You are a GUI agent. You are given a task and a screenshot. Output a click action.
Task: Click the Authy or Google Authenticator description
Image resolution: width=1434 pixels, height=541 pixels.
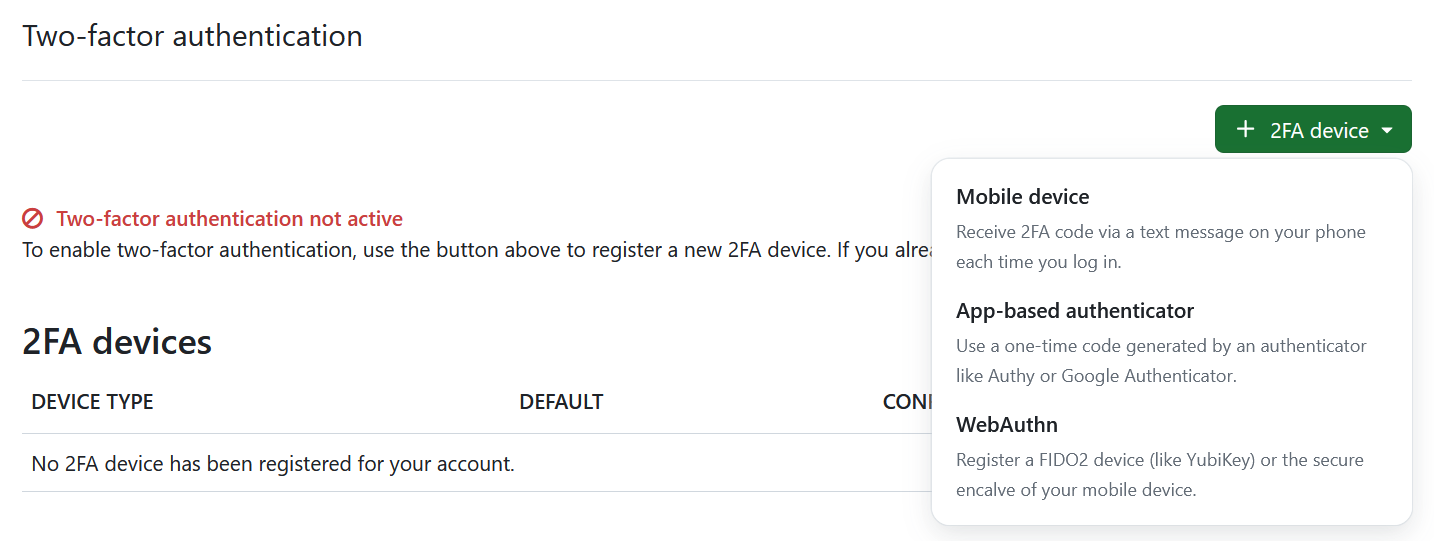[1096, 376]
